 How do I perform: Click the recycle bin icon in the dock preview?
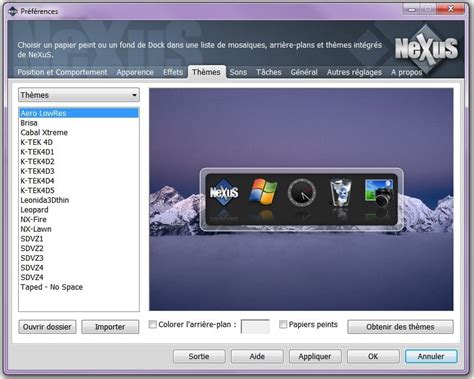pos(340,192)
